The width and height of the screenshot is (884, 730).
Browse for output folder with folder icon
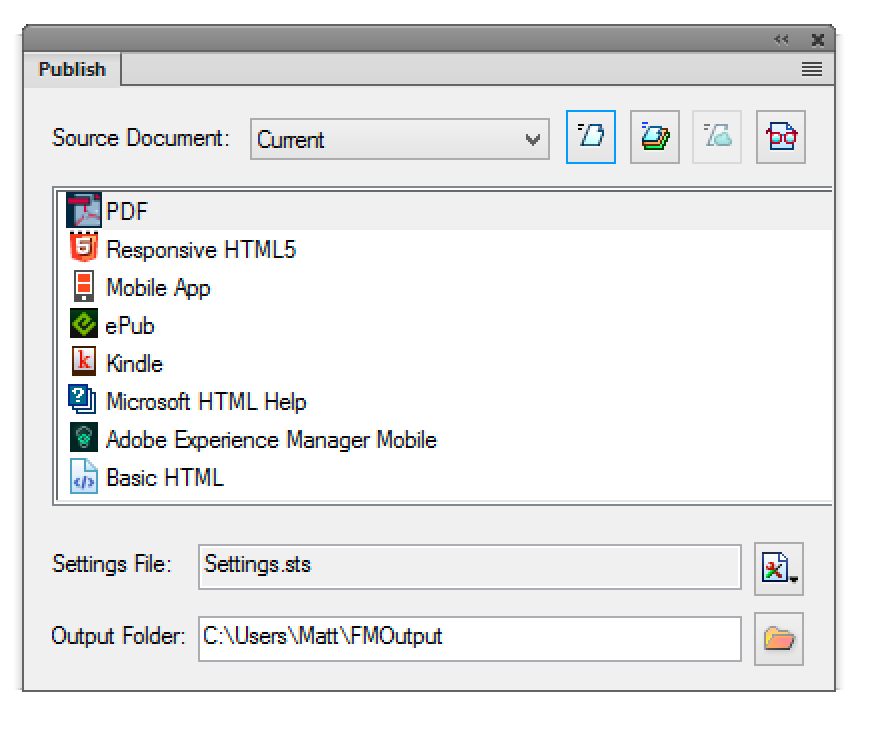coord(779,637)
